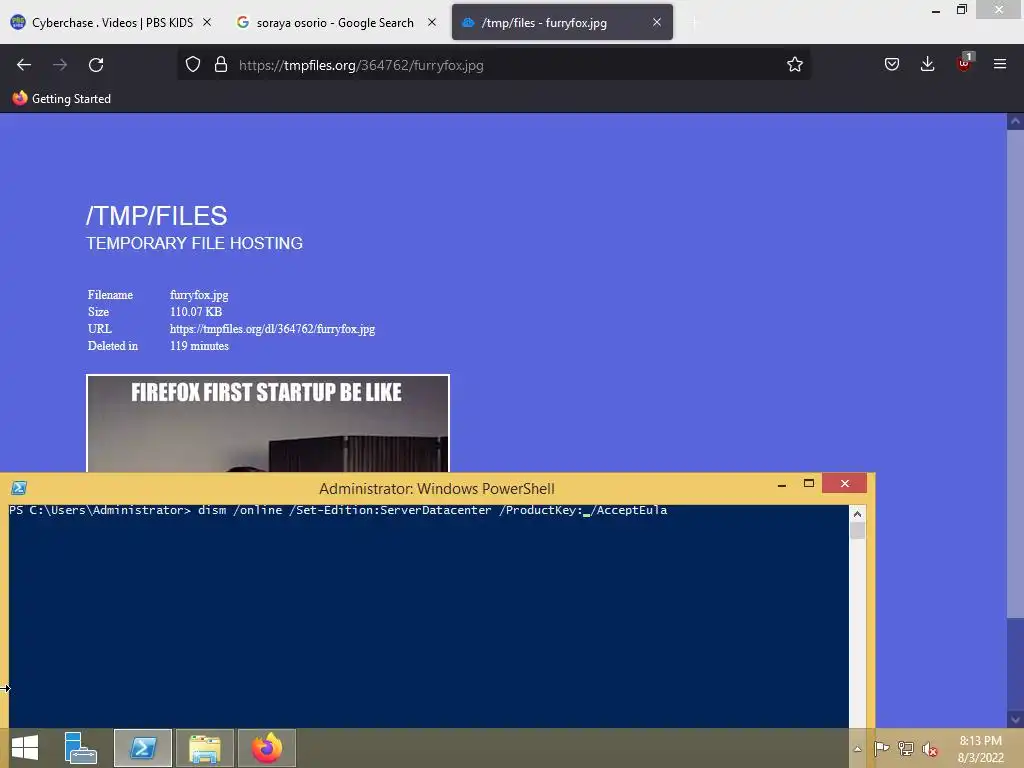Click the network tray icon

coord(906,748)
